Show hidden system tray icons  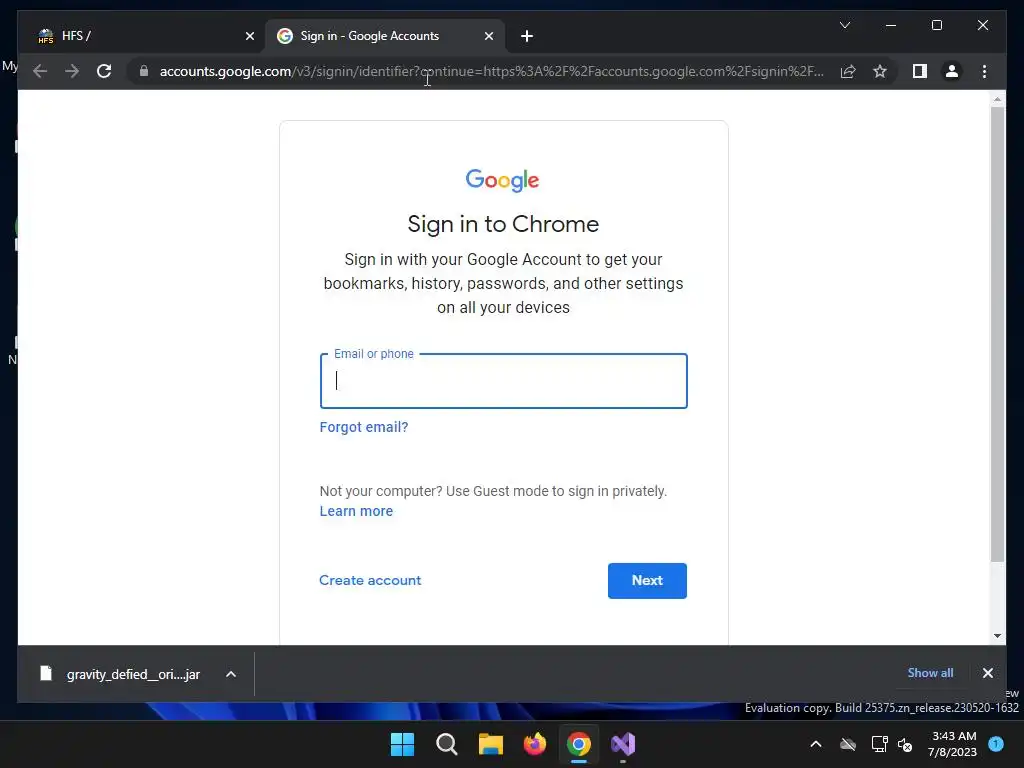(816, 744)
